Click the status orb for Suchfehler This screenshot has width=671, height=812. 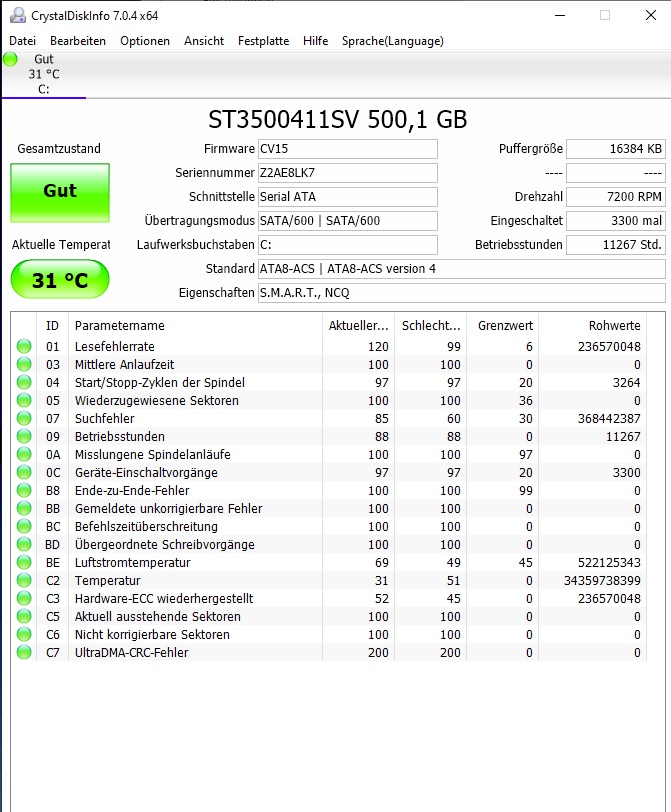[24, 418]
